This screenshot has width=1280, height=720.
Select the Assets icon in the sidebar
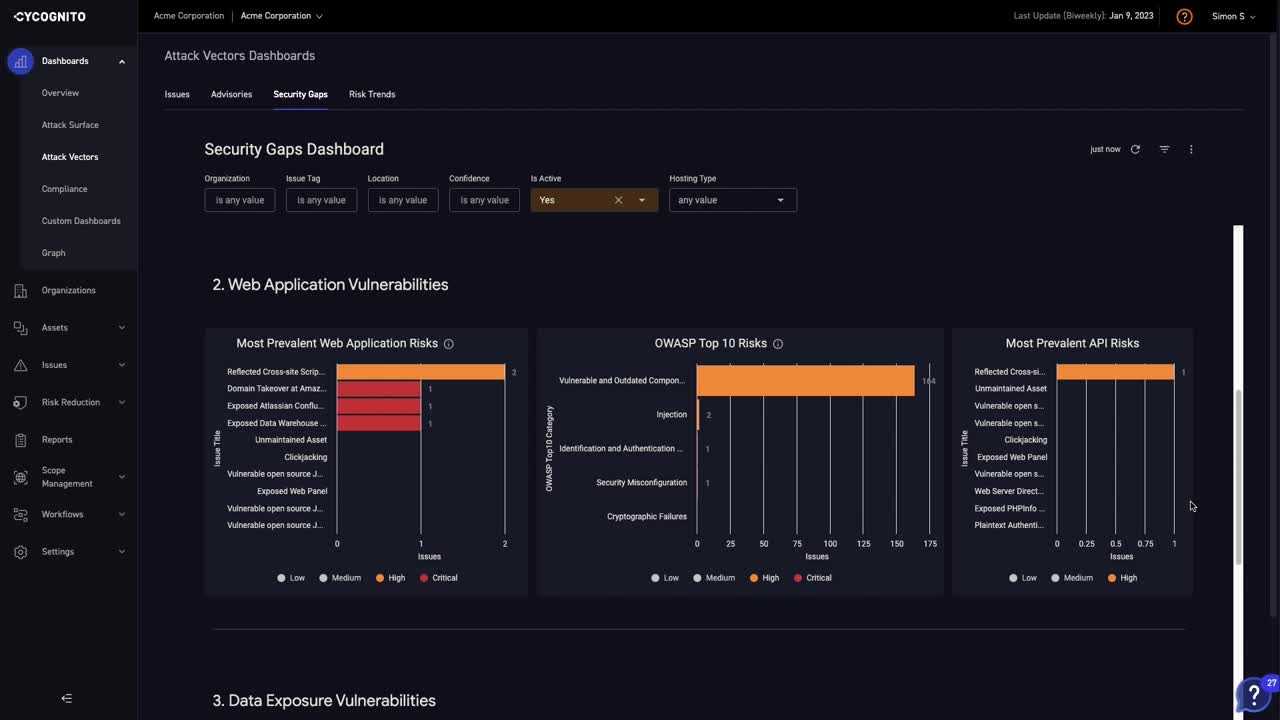coord(20,327)
